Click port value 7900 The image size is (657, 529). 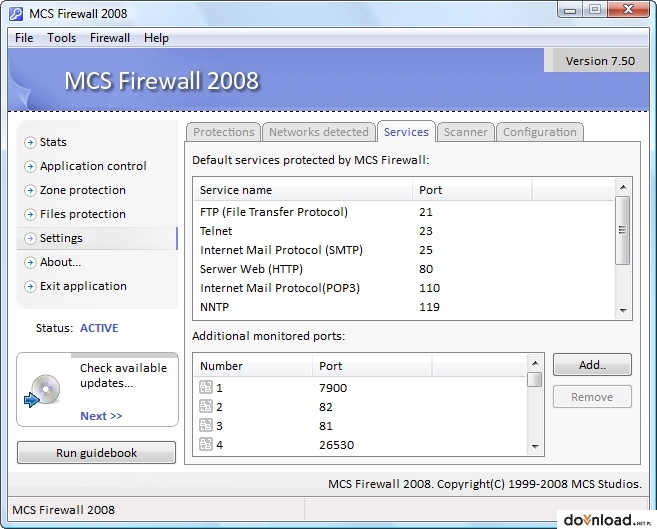(x=333, y=388)
